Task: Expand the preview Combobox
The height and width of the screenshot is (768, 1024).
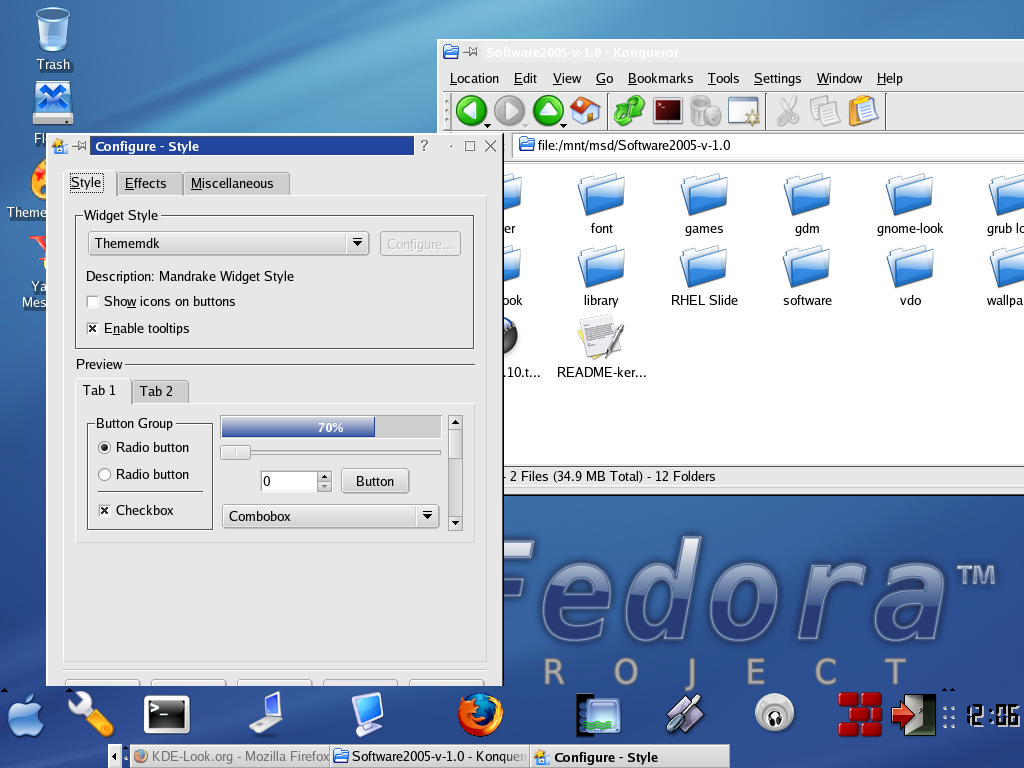Action: [330, 516]
